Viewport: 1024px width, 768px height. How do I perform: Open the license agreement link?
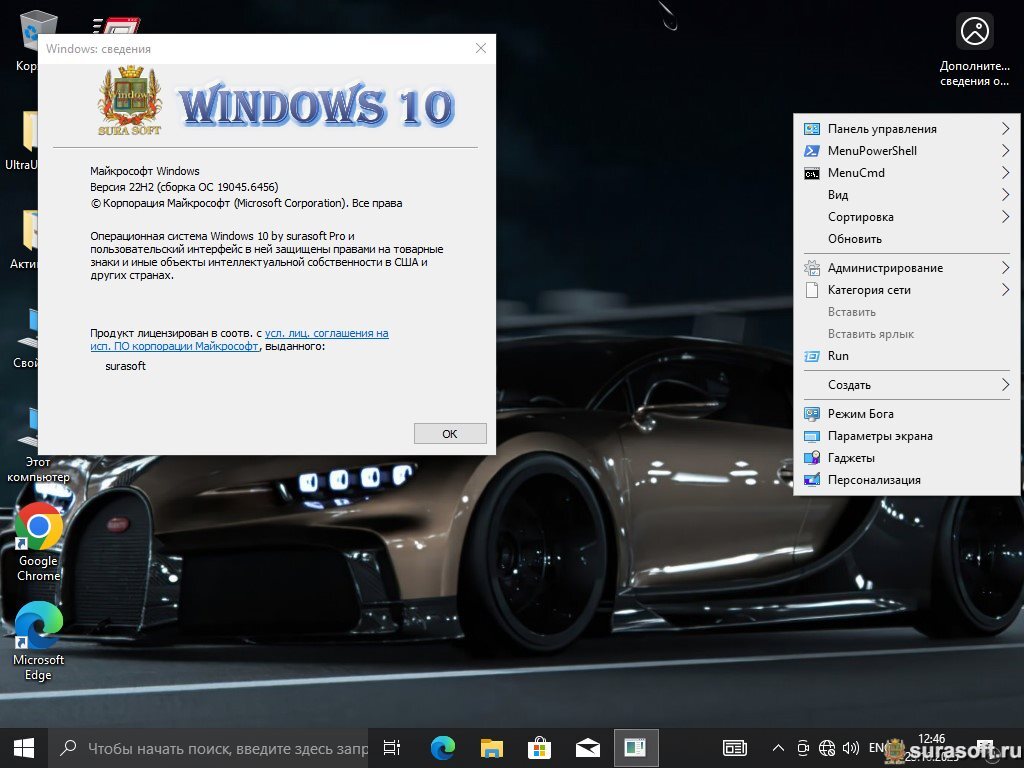326,333
